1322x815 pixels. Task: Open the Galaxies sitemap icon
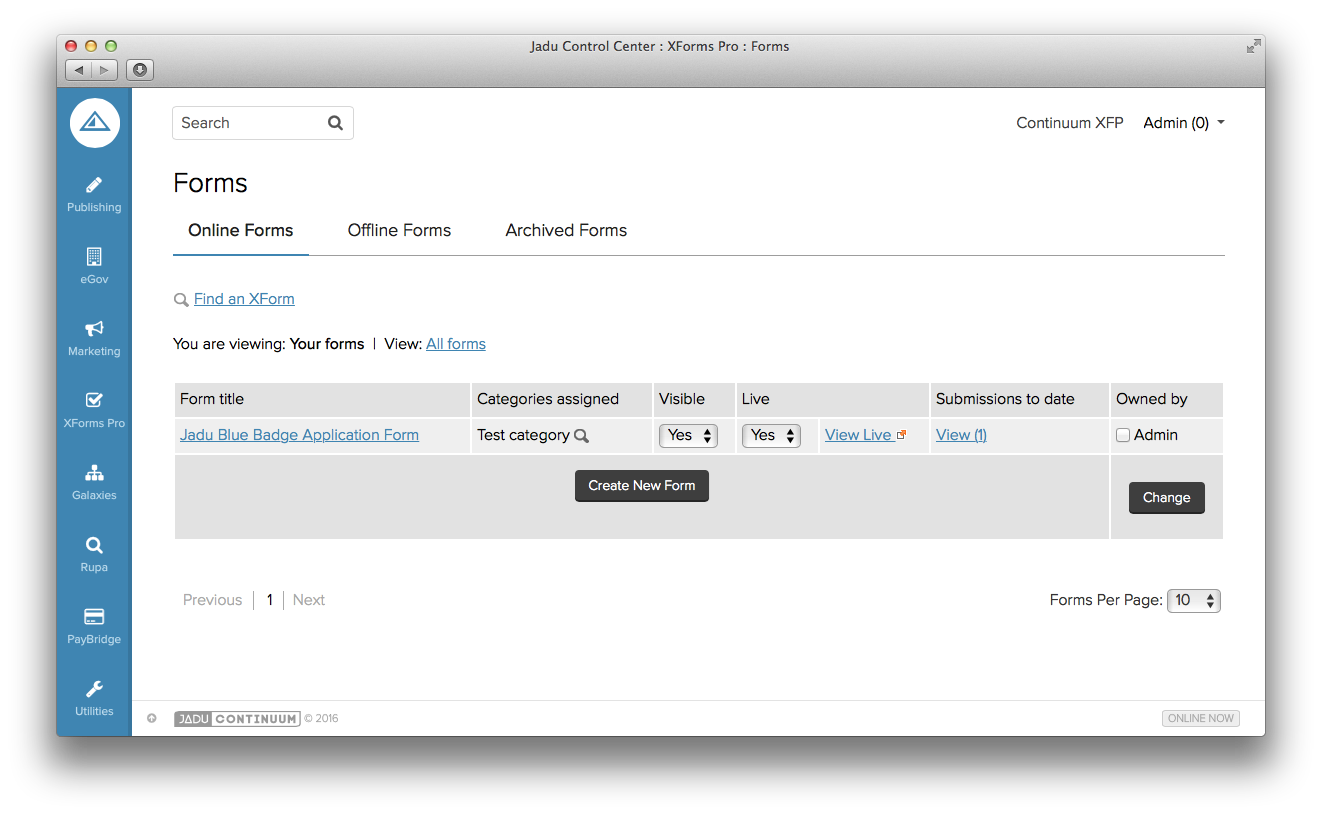94,473
